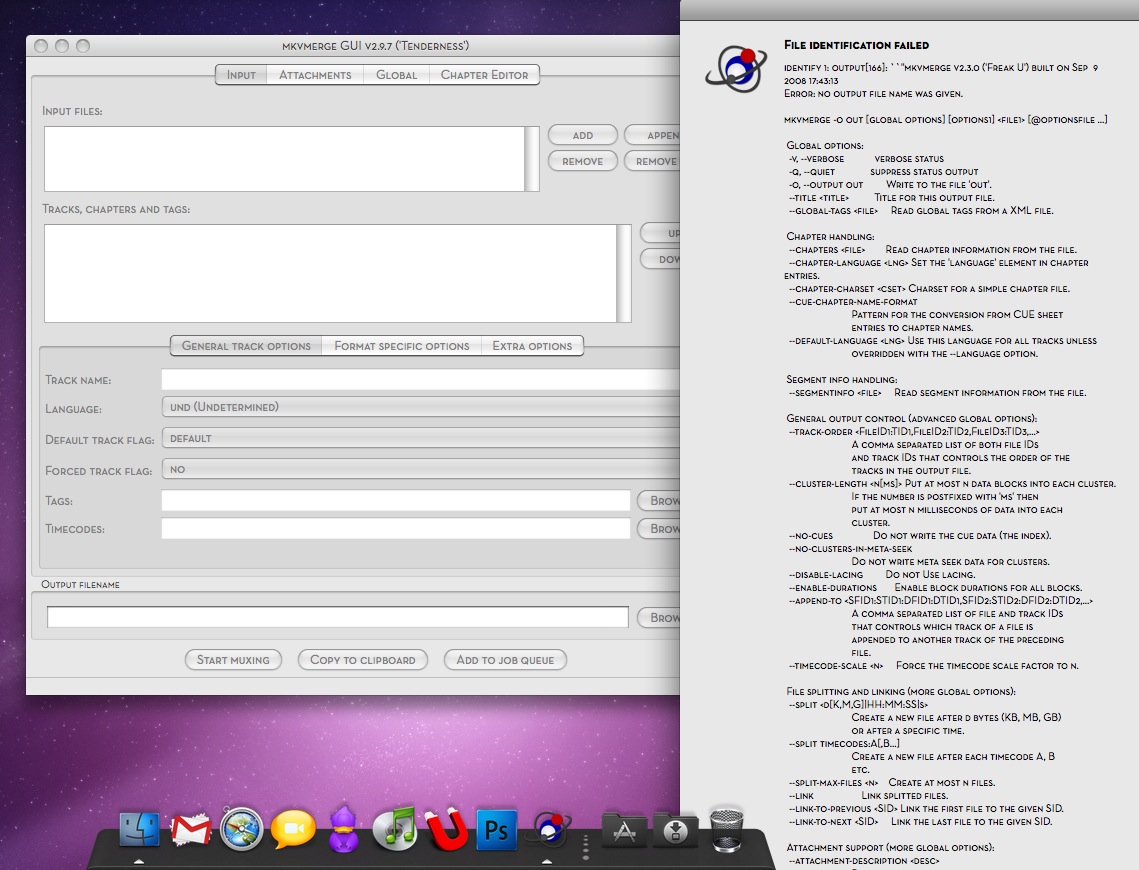Screen dimensions: 1139x870
Task: Click inside the Input files list
Action: click(x=284, y=159)
